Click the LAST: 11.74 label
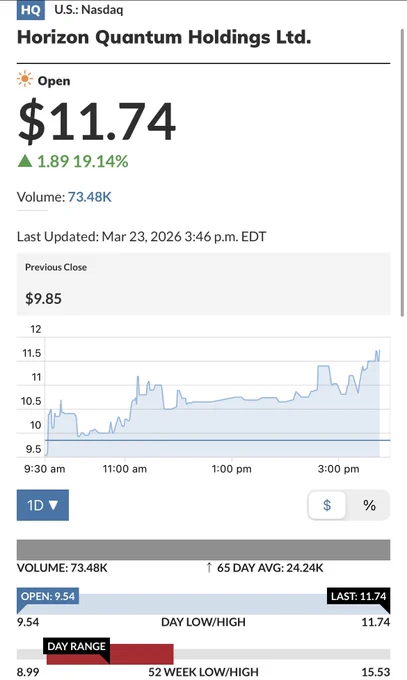This screenshot has height=680, width=407. coord(358,596)
